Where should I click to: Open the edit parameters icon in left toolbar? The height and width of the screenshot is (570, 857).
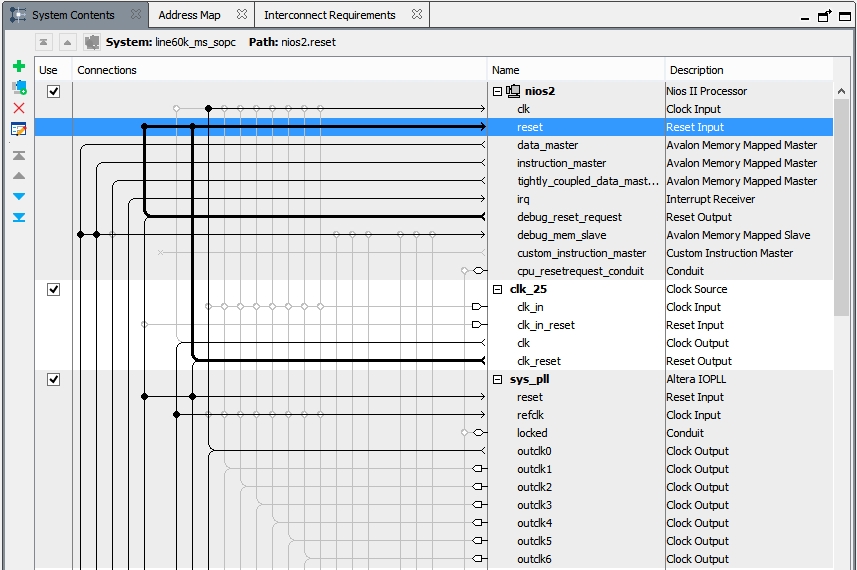[x=18, y=129]
